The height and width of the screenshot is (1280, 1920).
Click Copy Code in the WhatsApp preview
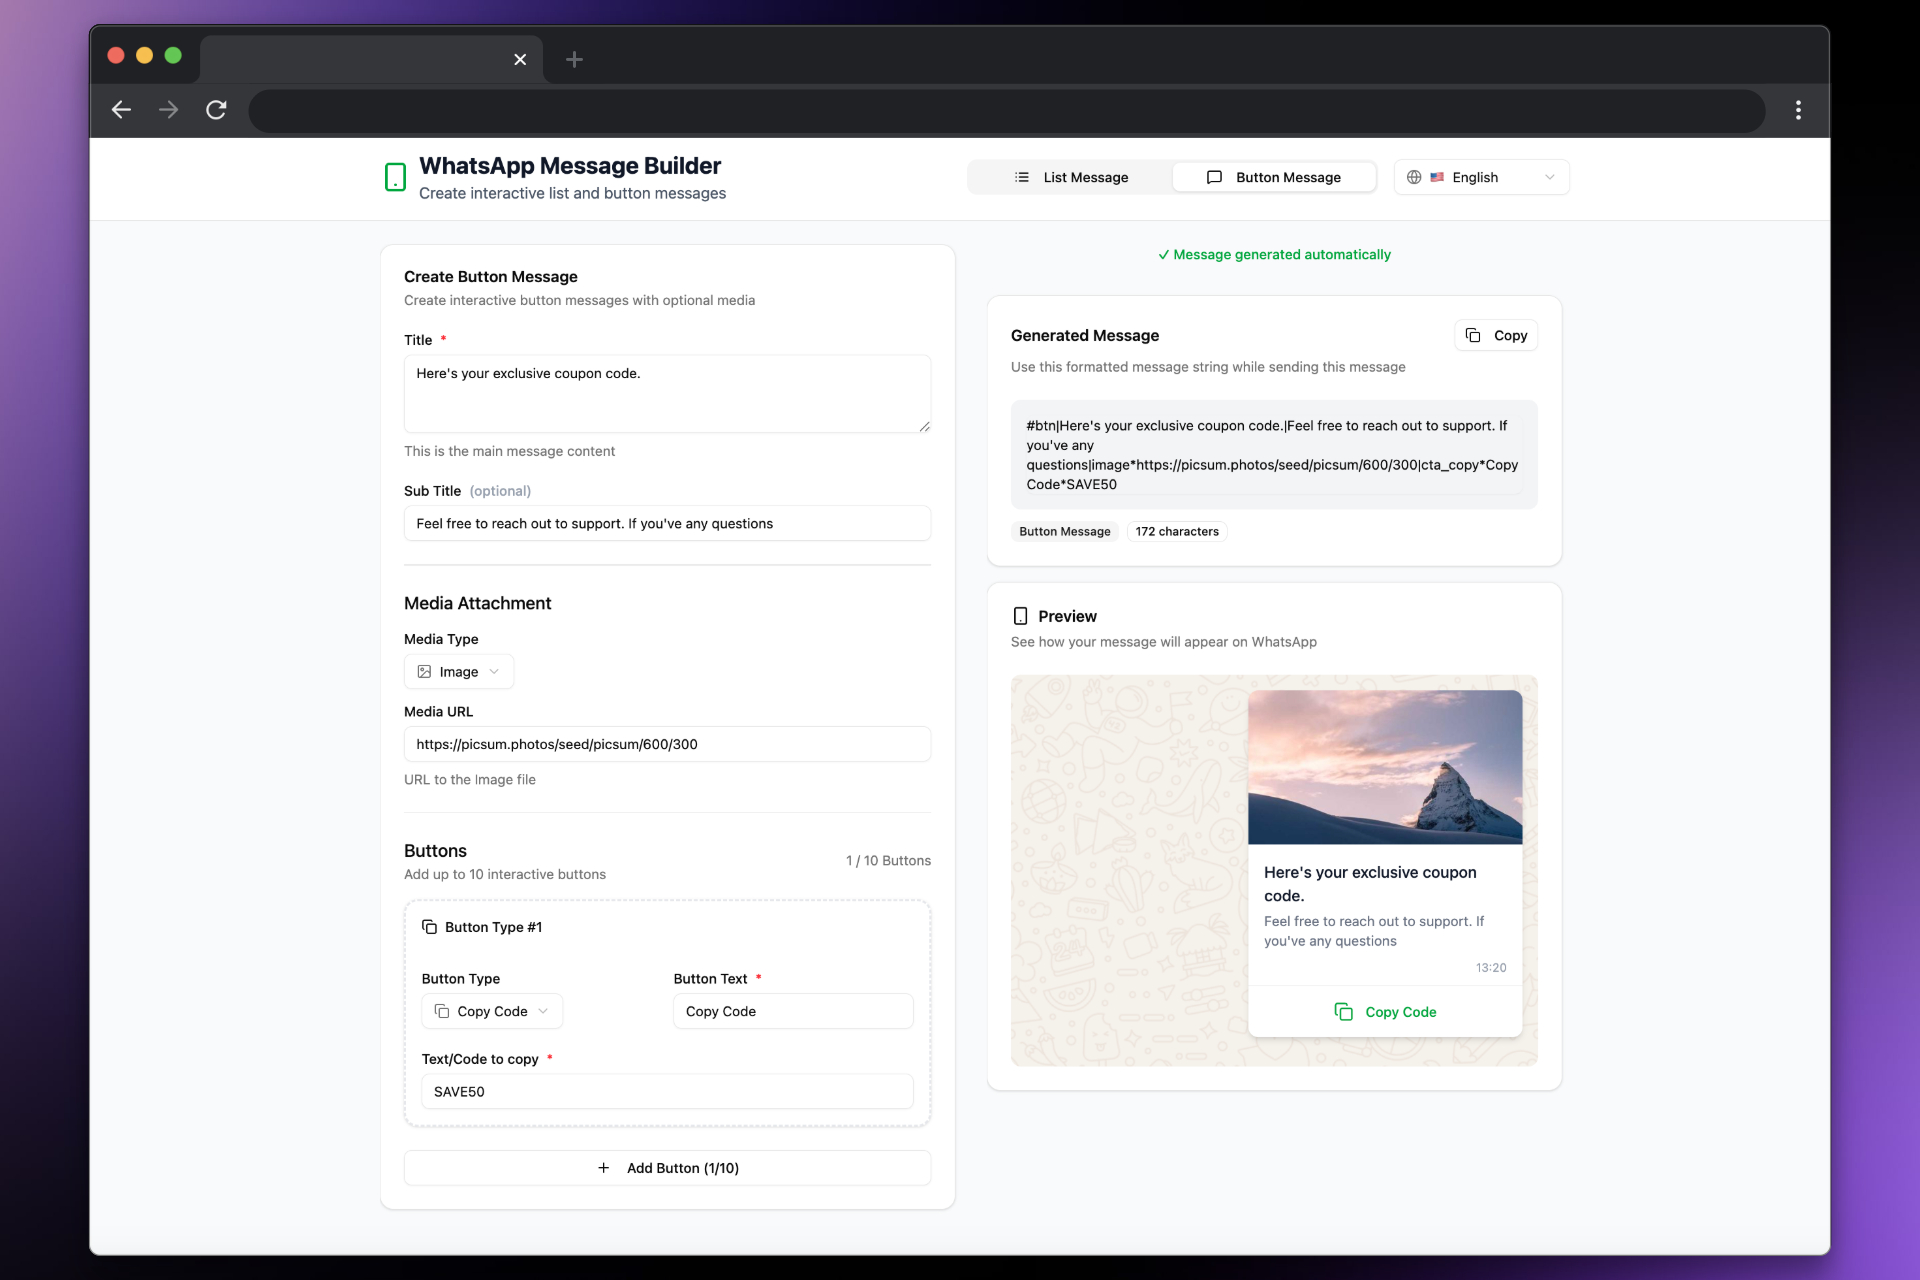tap(1385, 1012)
